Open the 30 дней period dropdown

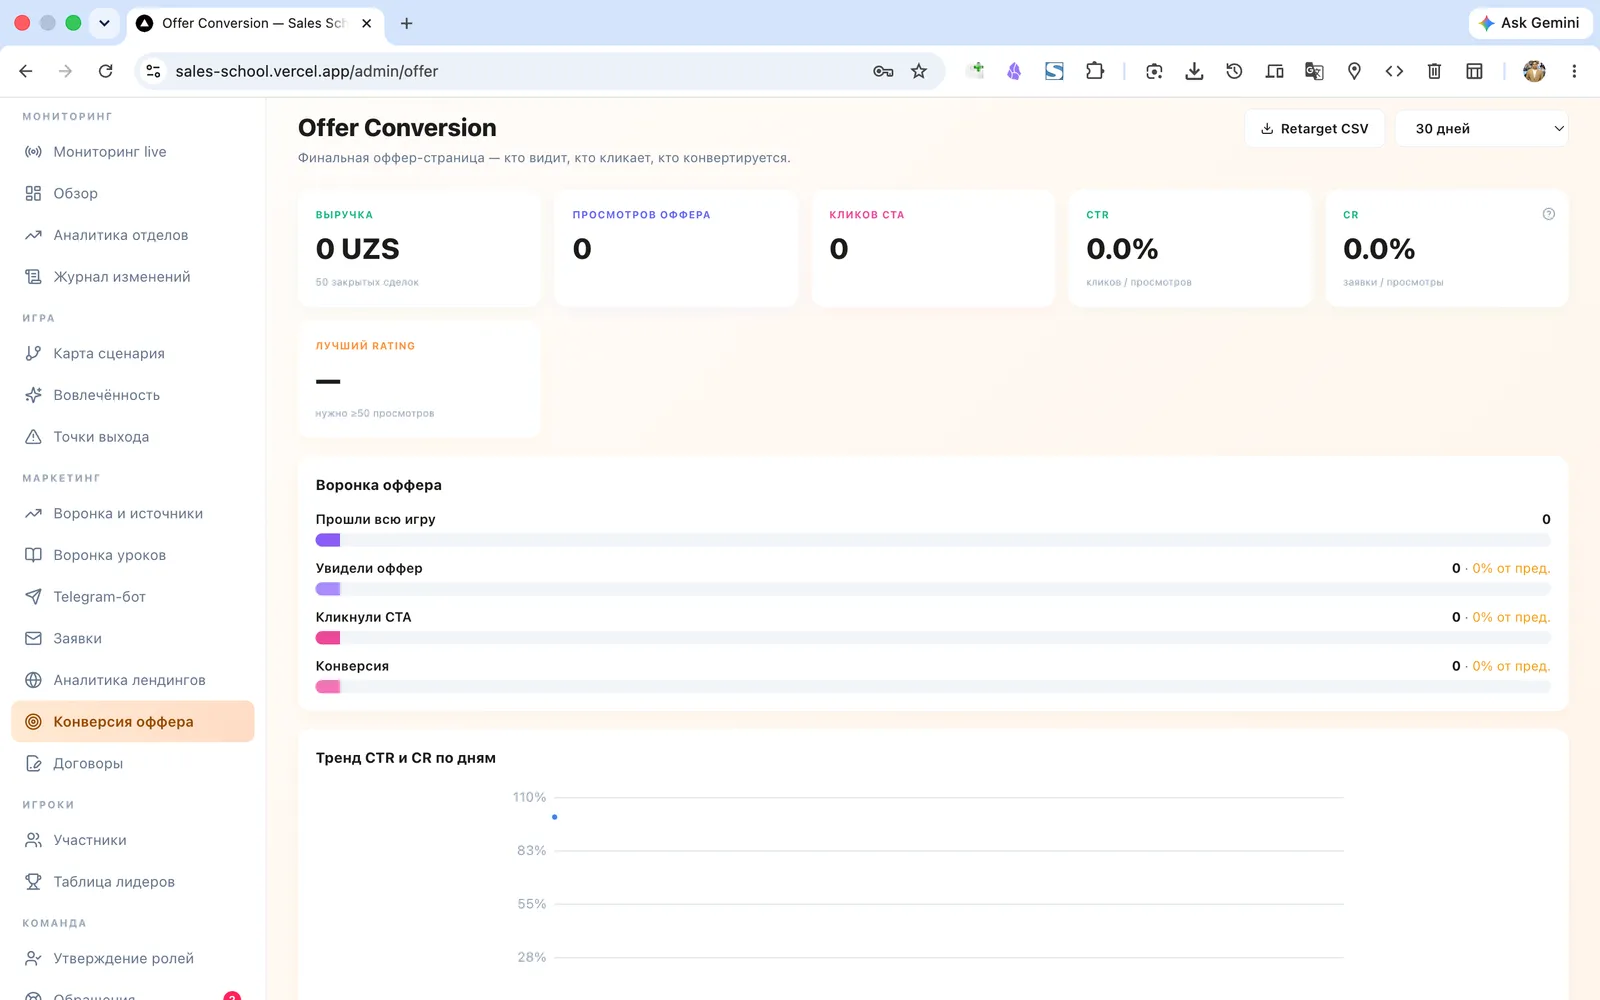click(1481, 129)
